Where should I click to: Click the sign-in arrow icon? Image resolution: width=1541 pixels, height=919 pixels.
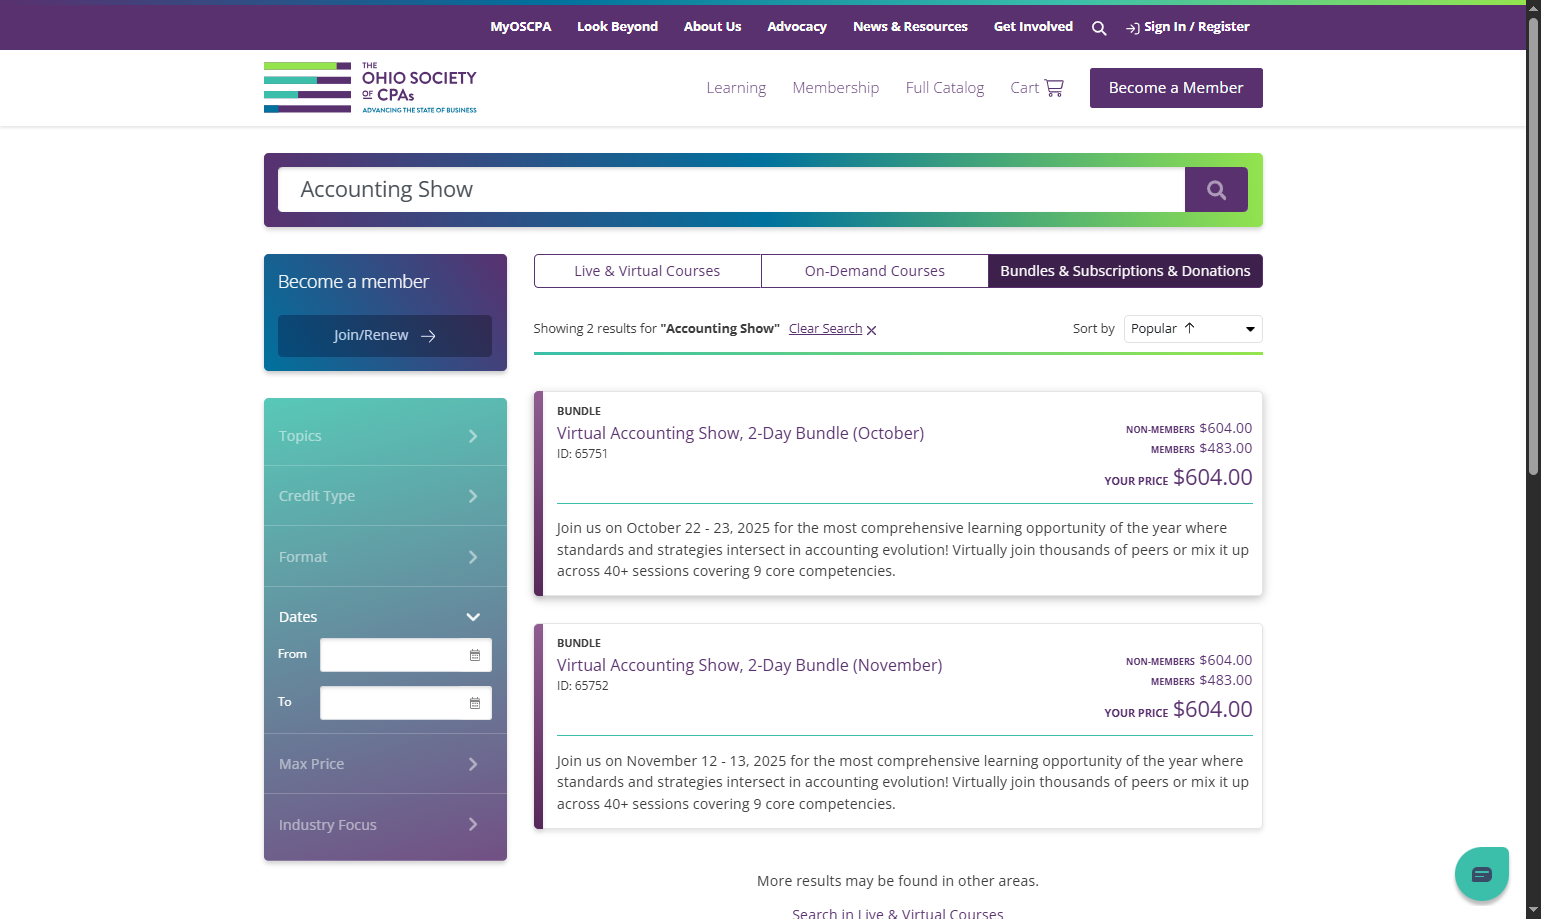coord(1133,28)
